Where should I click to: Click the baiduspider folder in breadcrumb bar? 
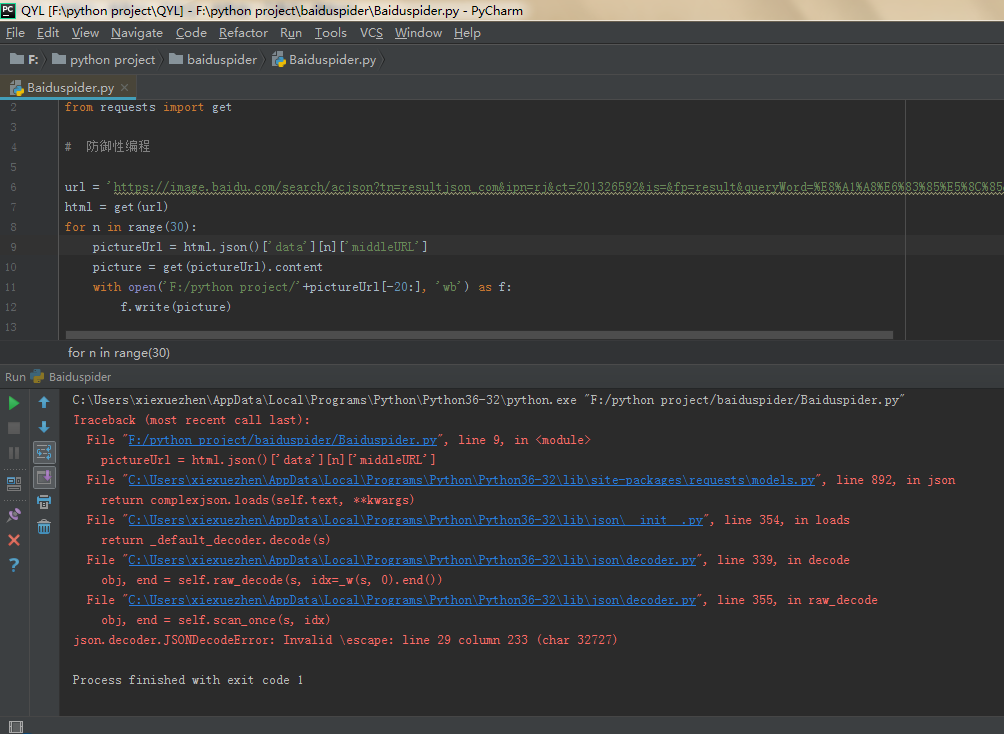pos(222,60)
